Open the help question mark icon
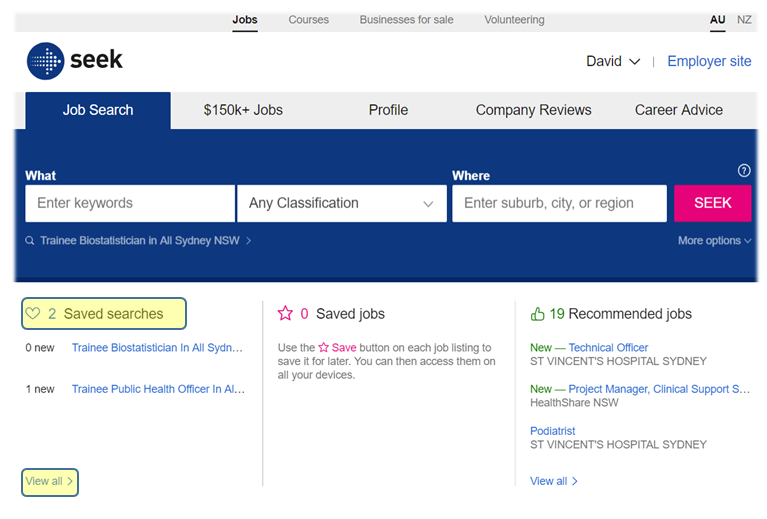This screenshot has width=767, height=519. 744,171
